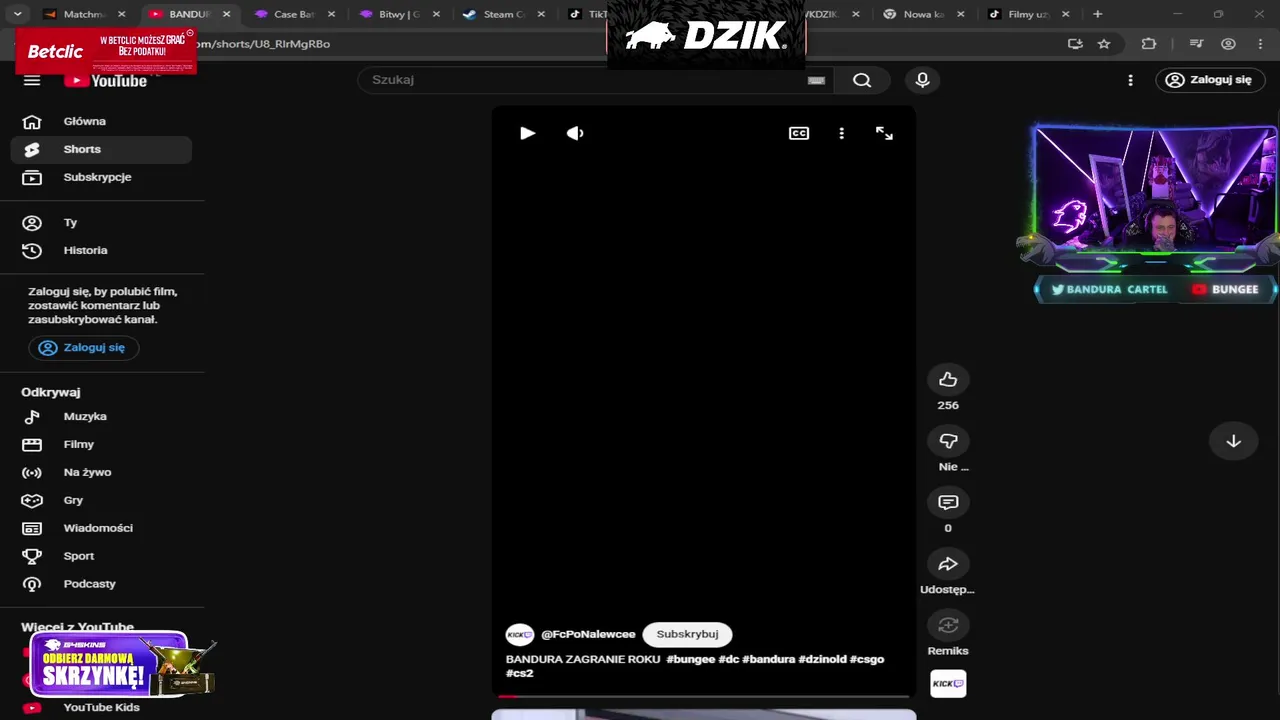Open Wiadomości in the sidebar

(101, 528)
